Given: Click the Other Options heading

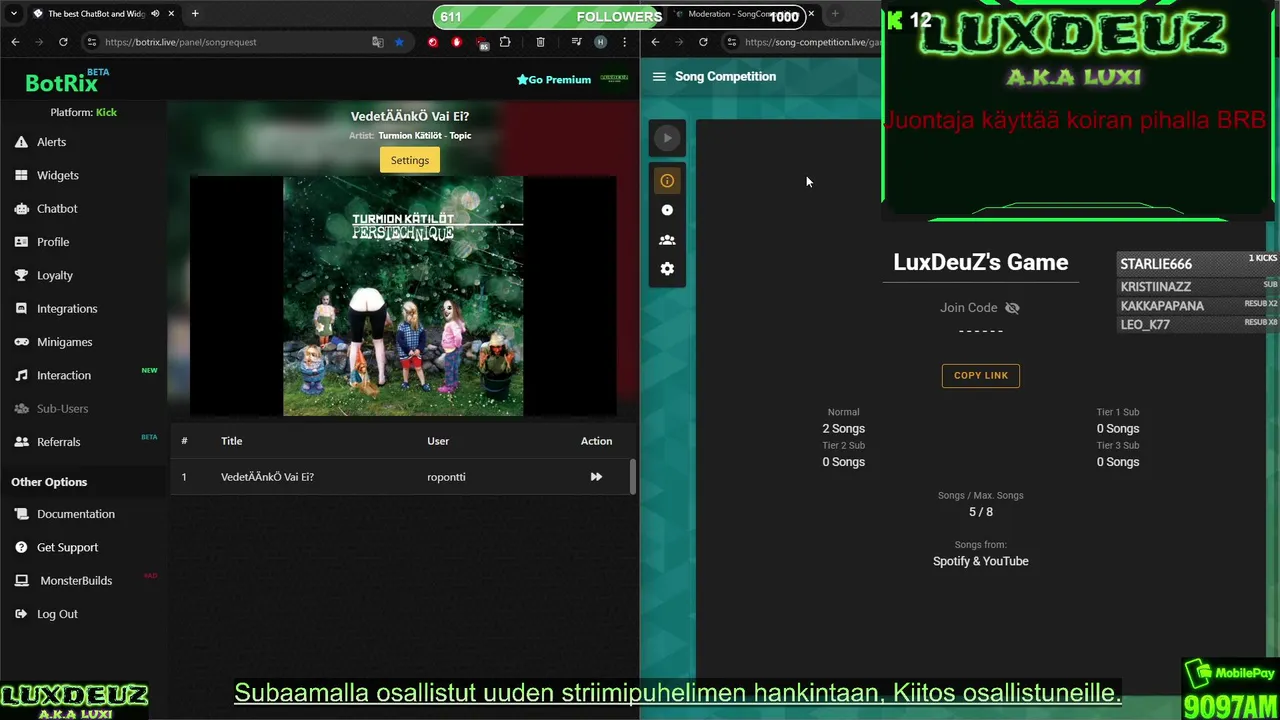Looking at the screenshot, I should (49, 482).
